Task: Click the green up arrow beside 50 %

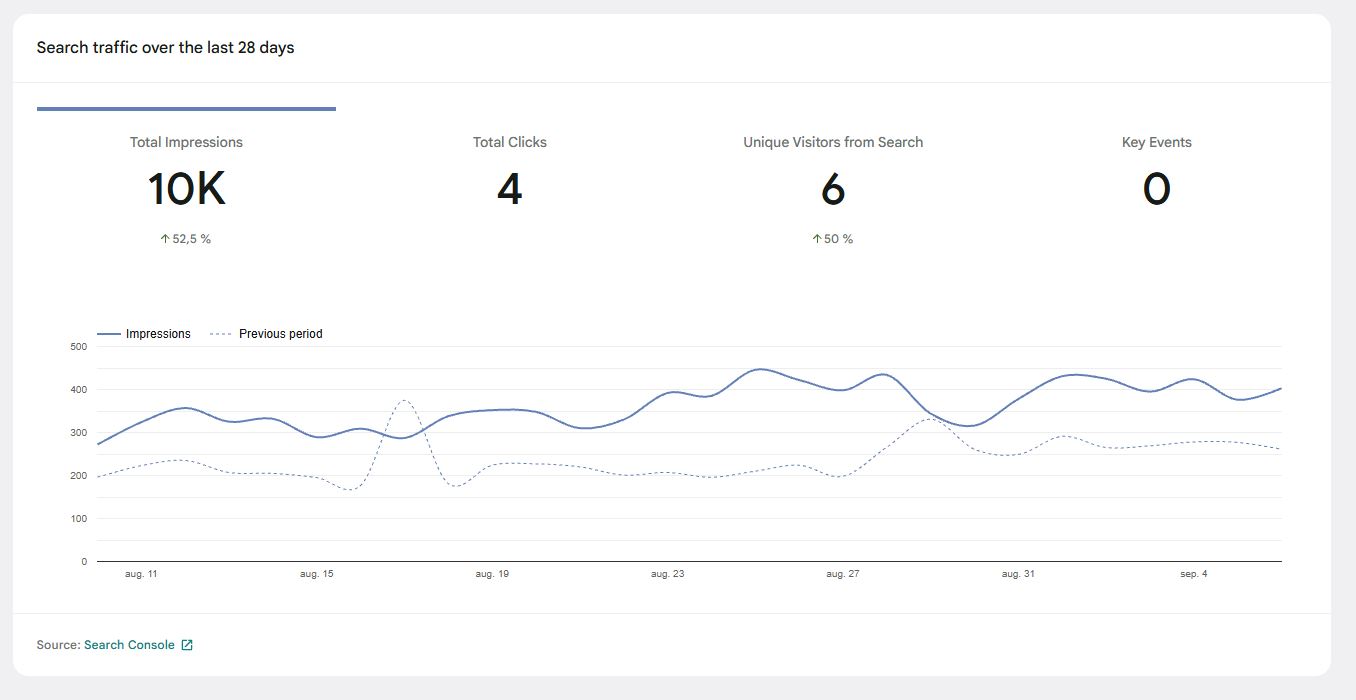Action: coord(816,239)
